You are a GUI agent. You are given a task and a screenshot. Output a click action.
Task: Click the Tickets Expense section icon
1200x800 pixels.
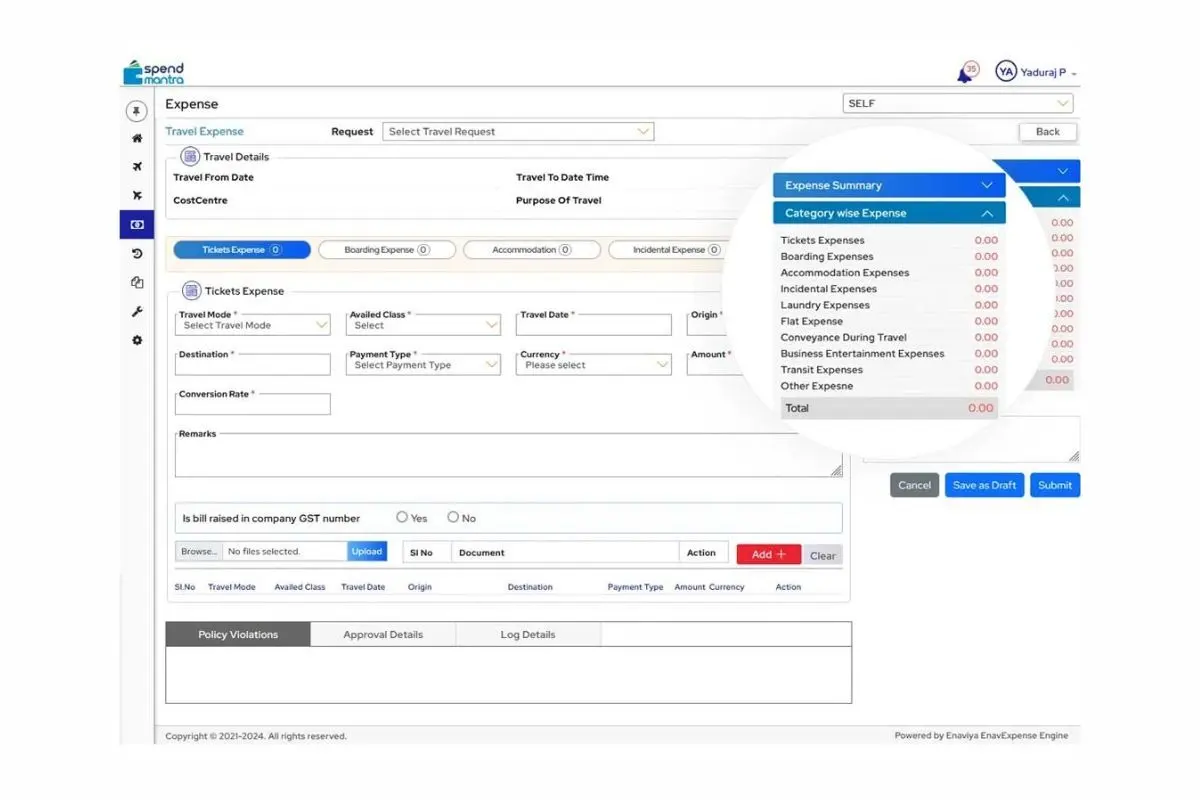191,291
